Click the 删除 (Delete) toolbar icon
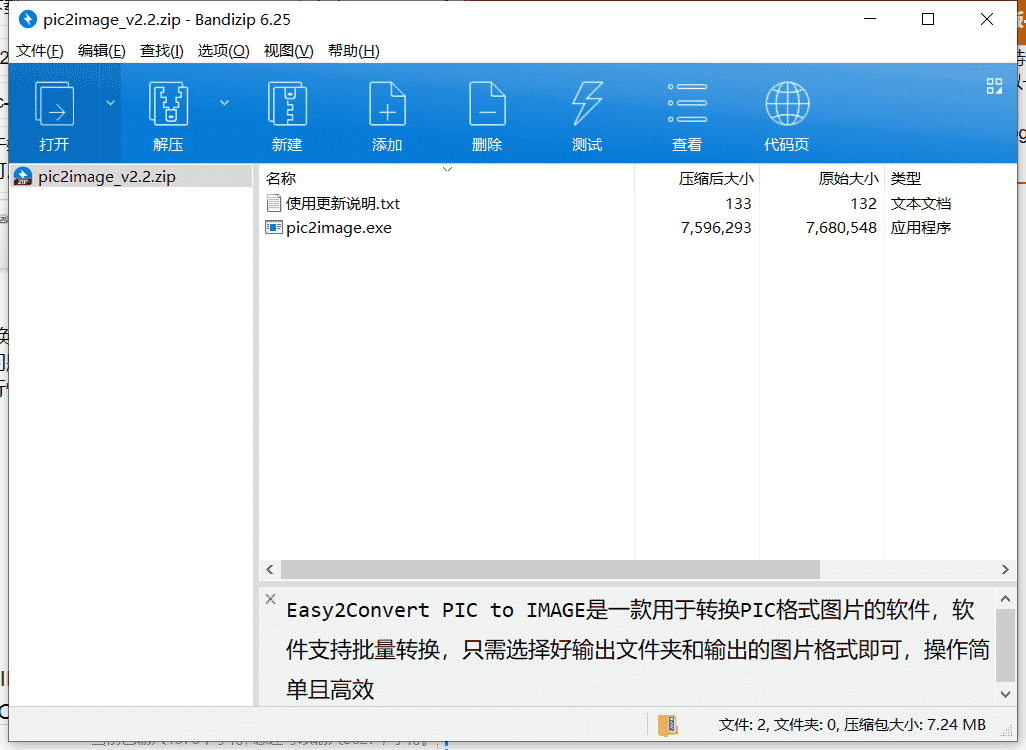1026x750 pixels. tap(487, 103)
